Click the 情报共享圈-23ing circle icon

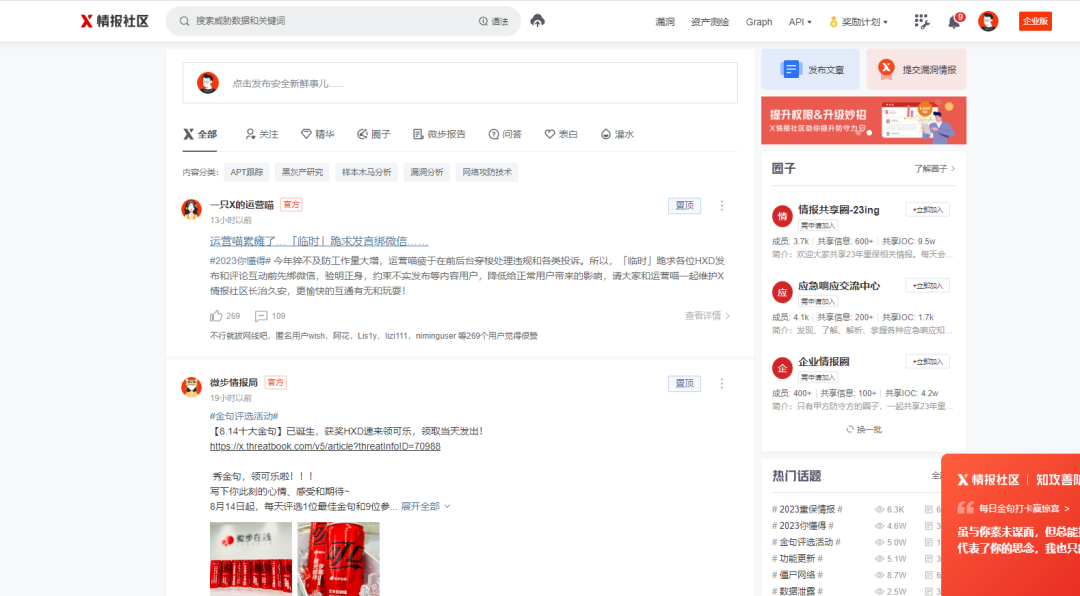pos(782,216)
